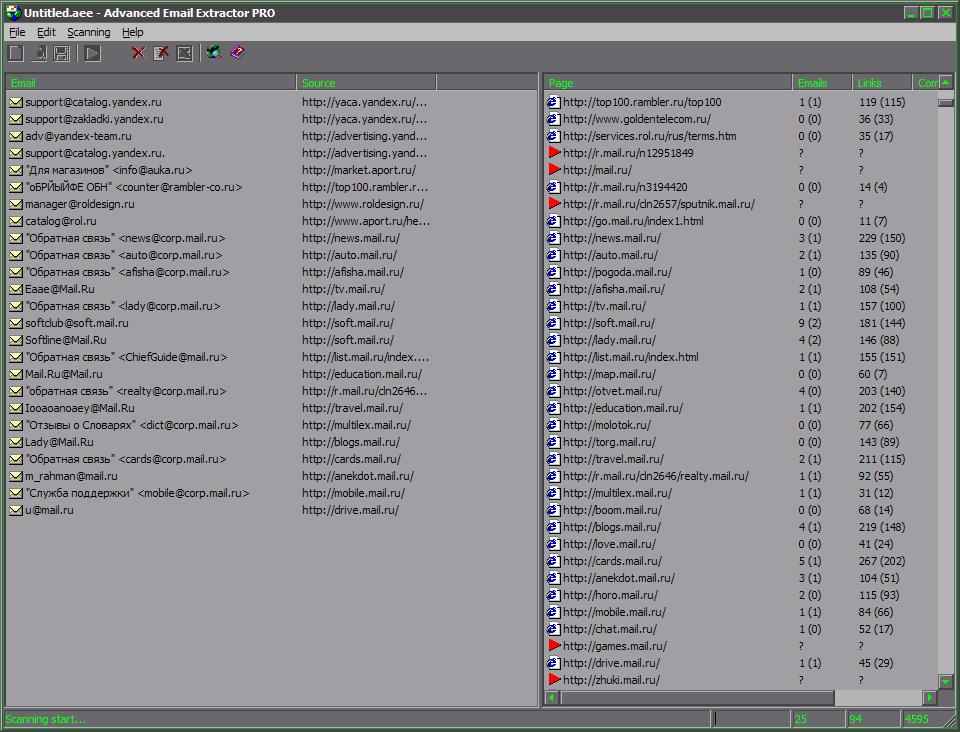960x732 pixels.
Task: Click red arrow icon beside http://r.mail.ru/n12951849
Action: [554, 152]
